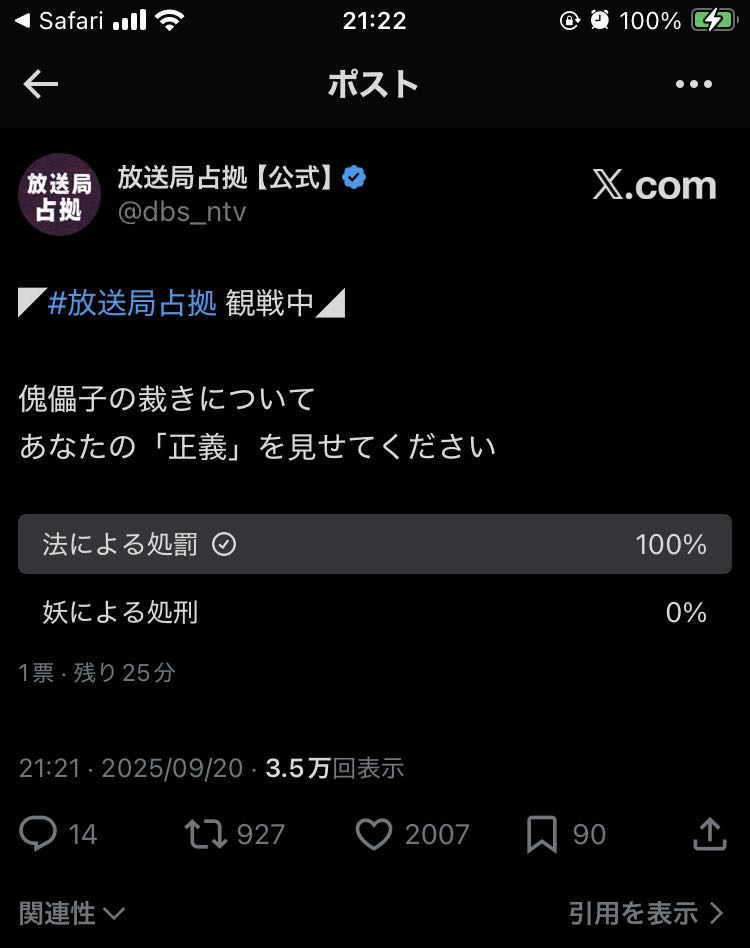750x948 pixels.
Task: Like the post with heart icon
Action: (374, 834)
